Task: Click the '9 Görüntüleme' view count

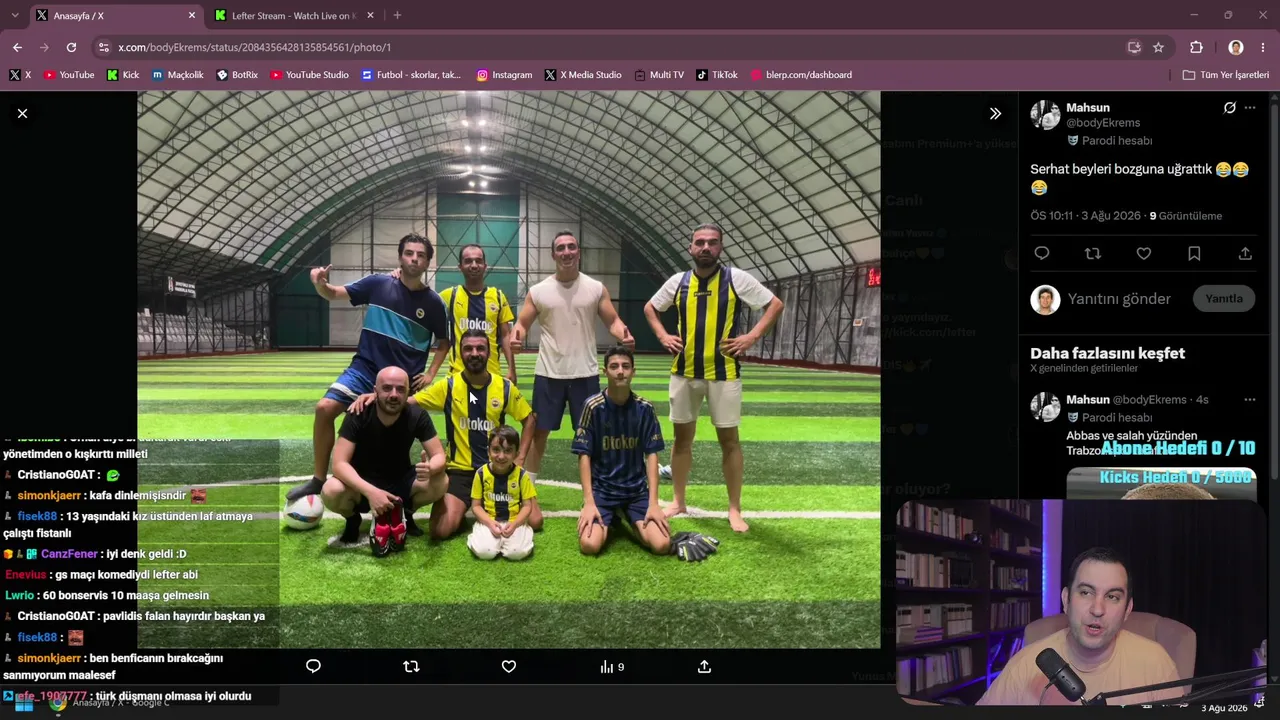Action: (1186, 216)
